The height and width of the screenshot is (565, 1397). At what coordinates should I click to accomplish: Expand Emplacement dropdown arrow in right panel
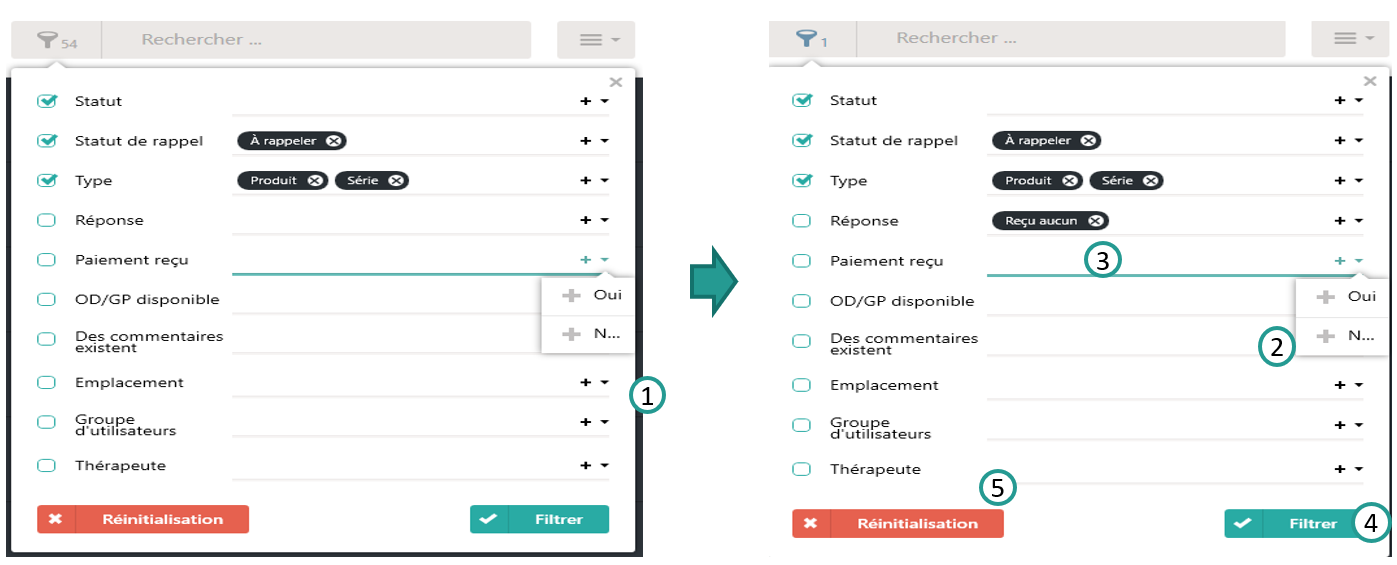[1359, 385]
